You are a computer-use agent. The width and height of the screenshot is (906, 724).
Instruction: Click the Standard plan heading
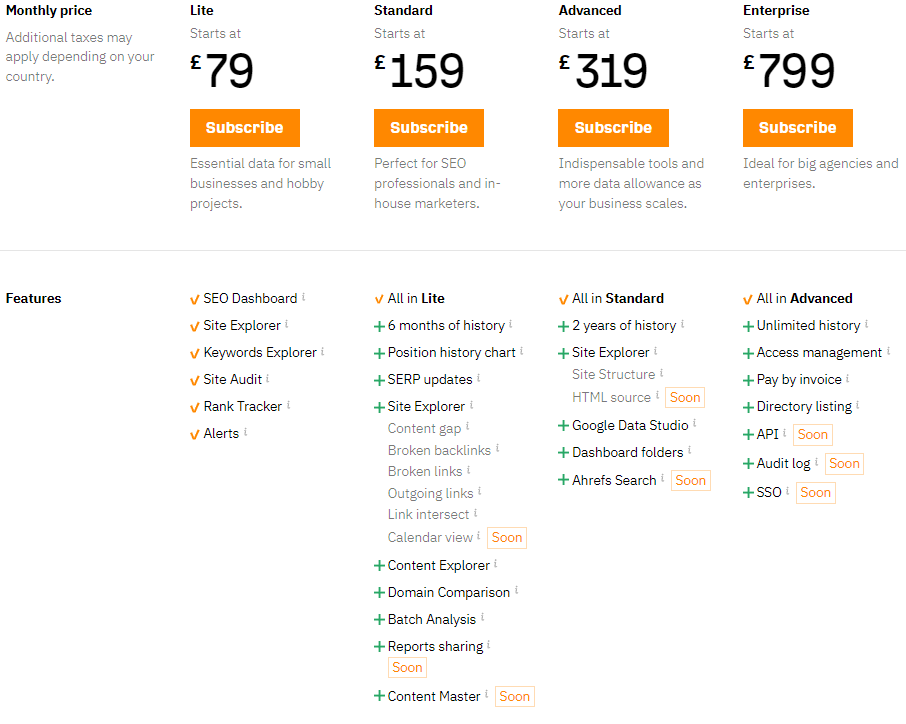click(403, 10)
